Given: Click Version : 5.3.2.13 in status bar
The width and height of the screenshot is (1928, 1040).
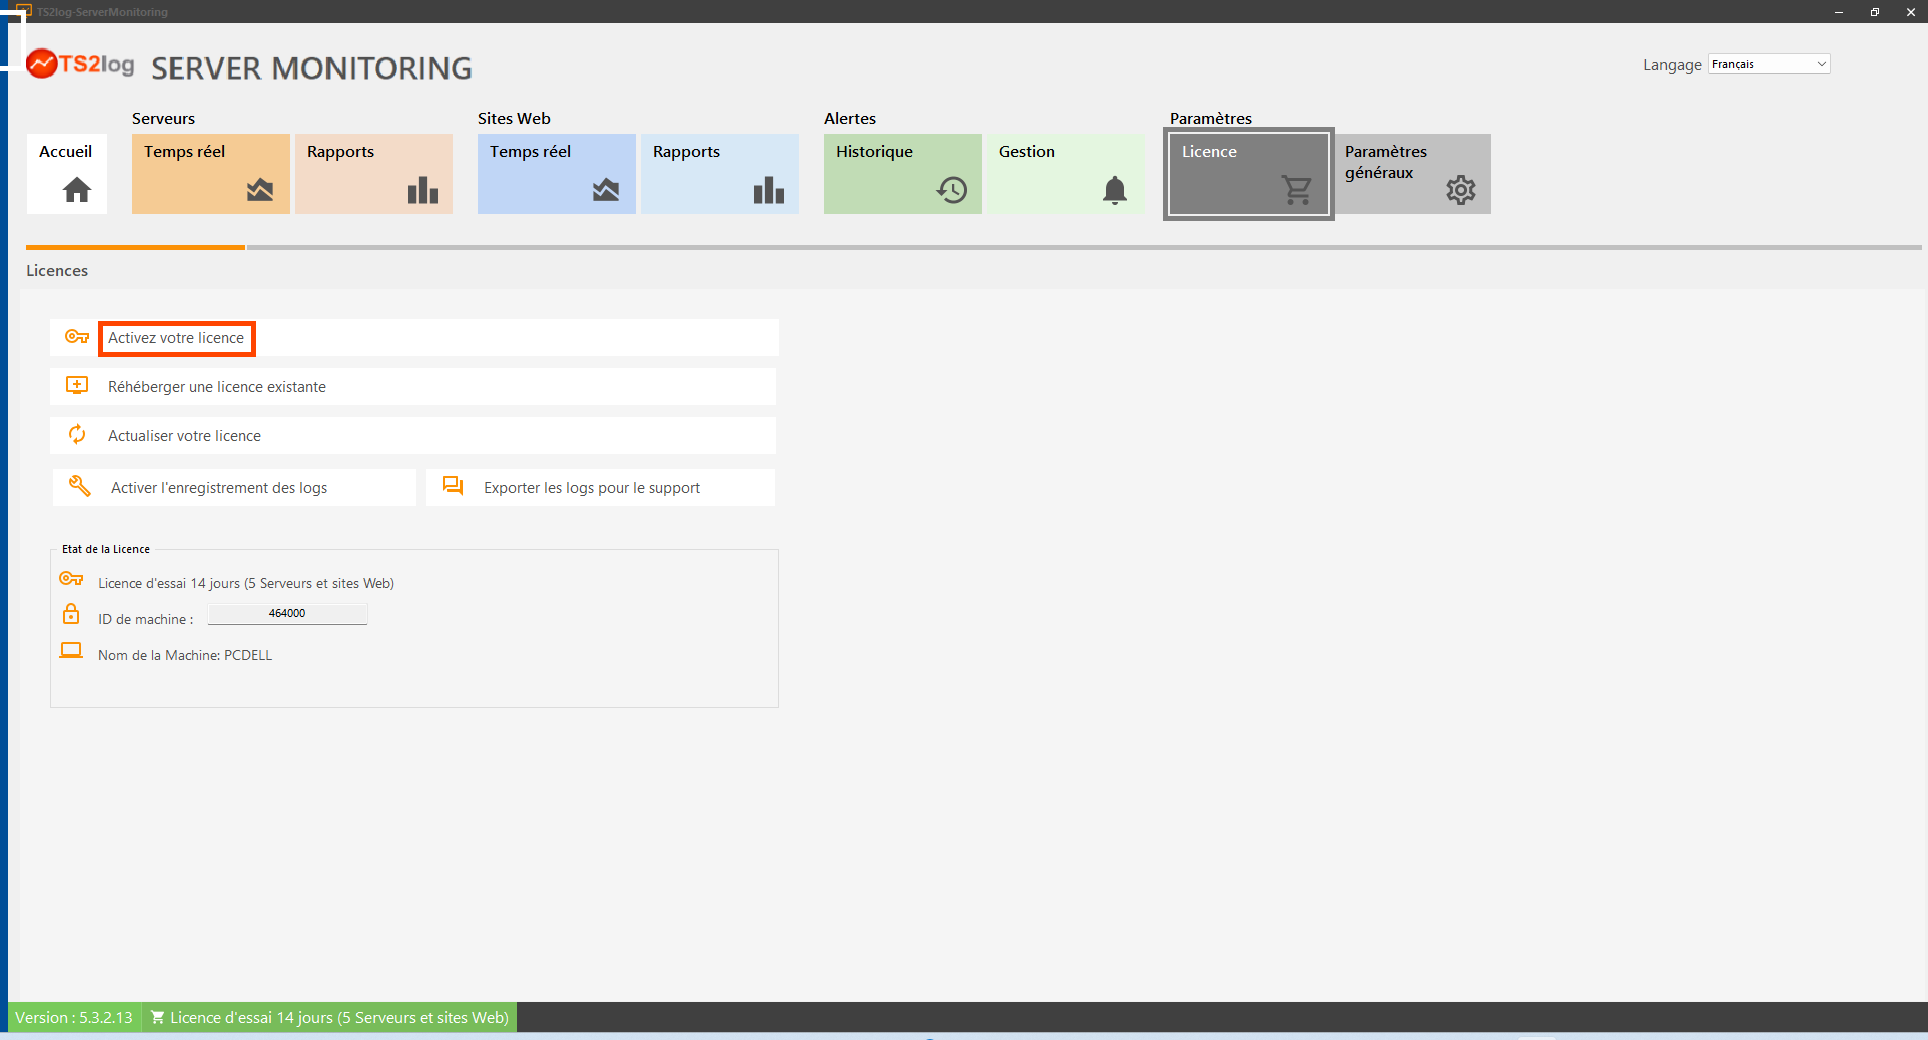Looking at the screenshot, I should (x=74, y=1018).
